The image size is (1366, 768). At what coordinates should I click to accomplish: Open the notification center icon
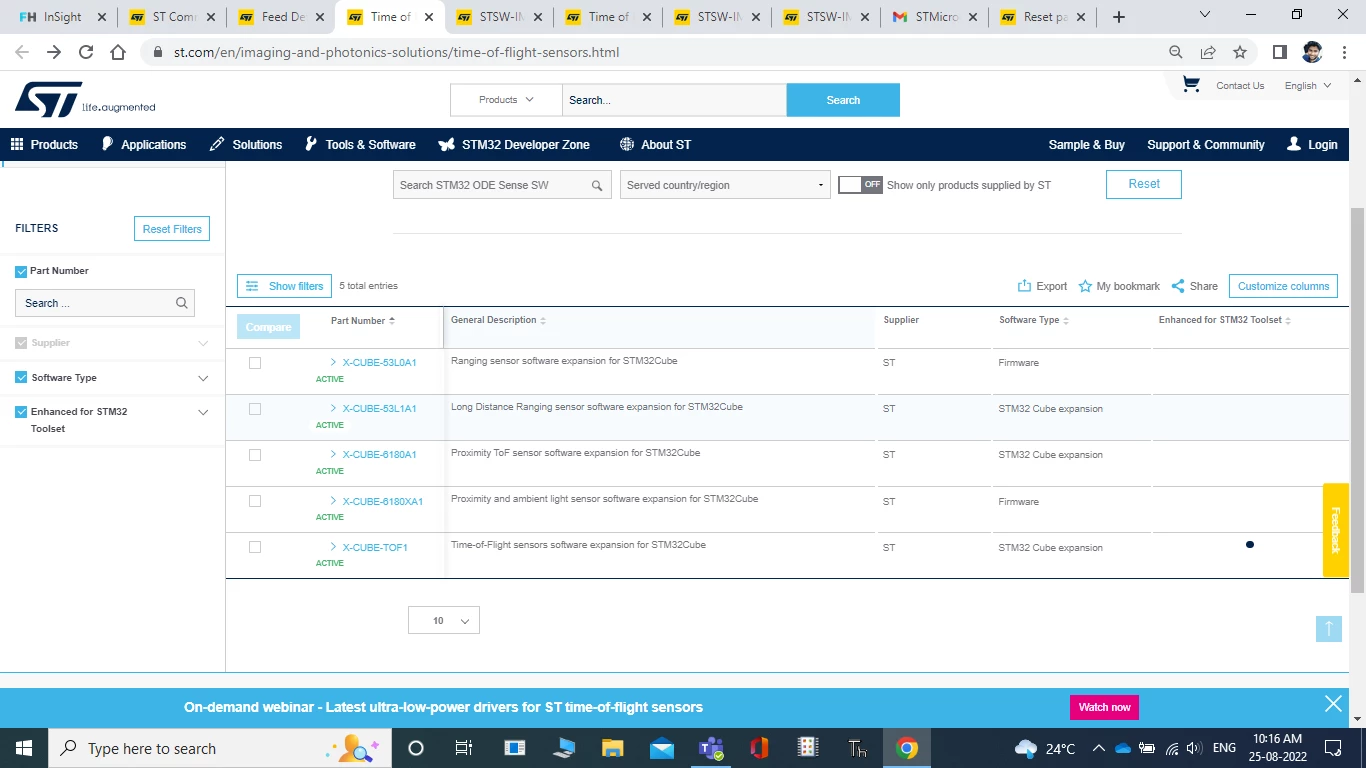click(x=1333, y=748)
